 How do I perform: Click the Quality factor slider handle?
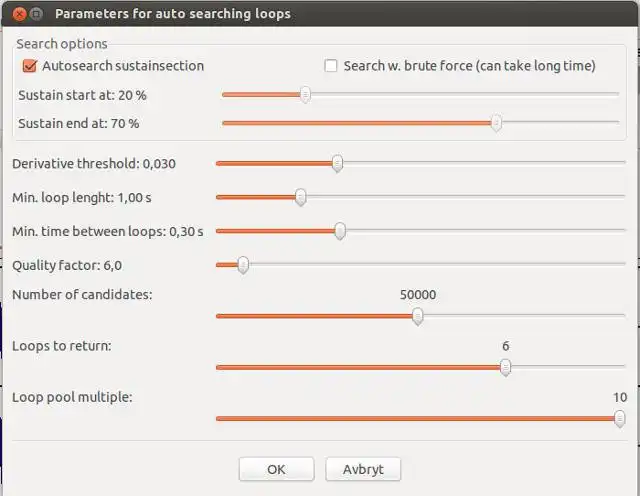[242, 265]
